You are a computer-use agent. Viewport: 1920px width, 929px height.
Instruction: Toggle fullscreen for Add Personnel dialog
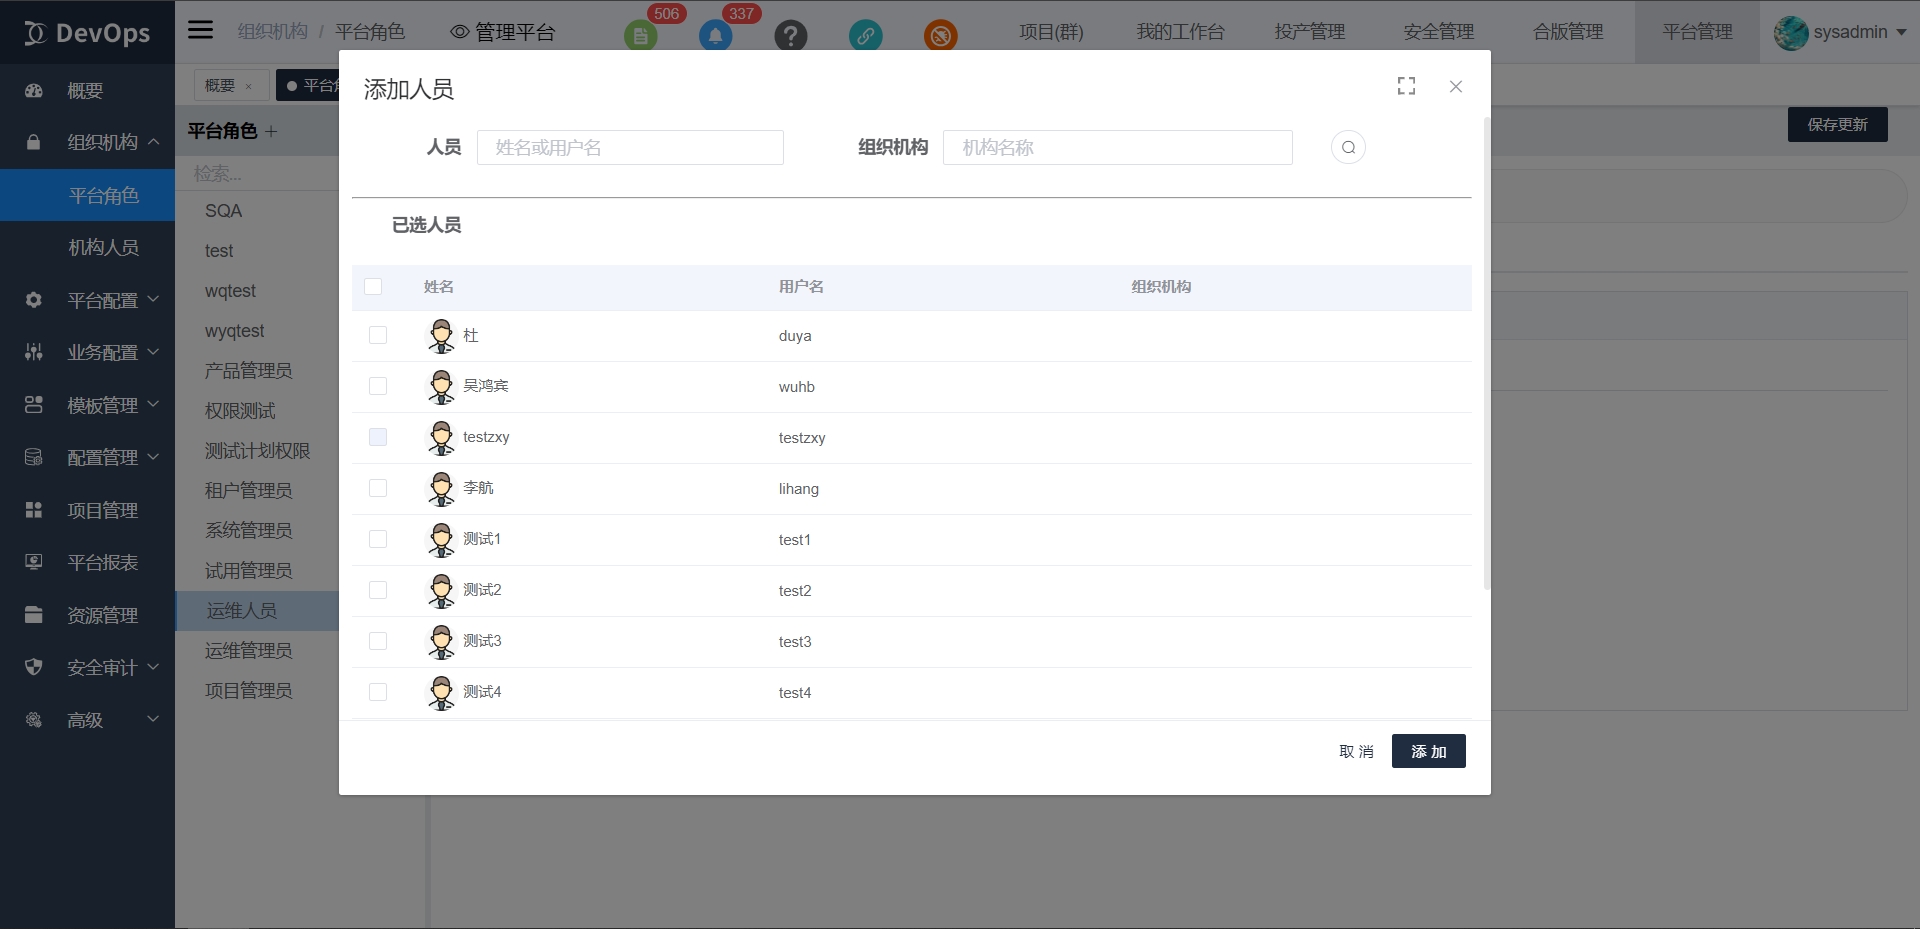(1406, 87)
